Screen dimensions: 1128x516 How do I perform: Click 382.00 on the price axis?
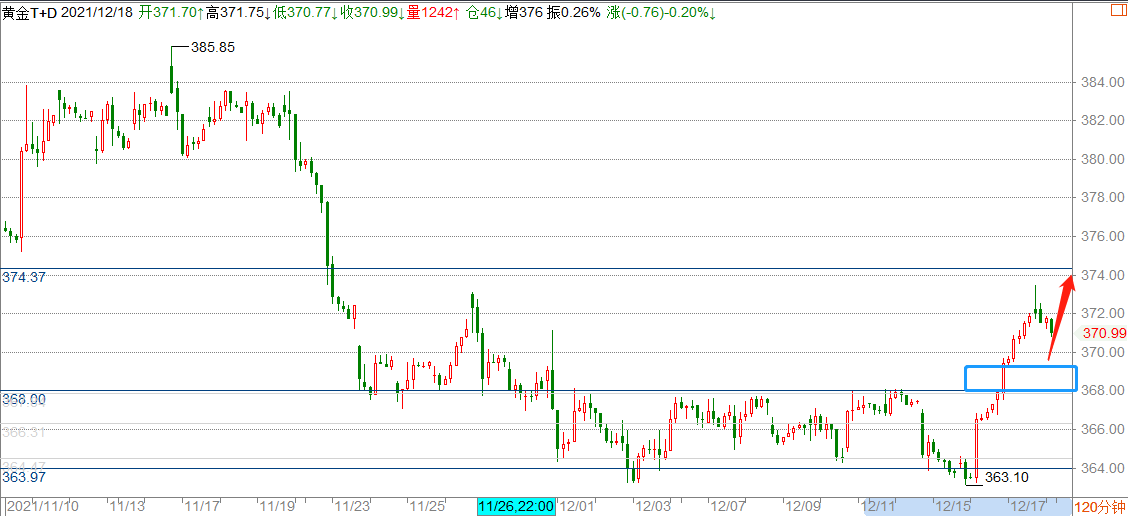point(1104,120)
